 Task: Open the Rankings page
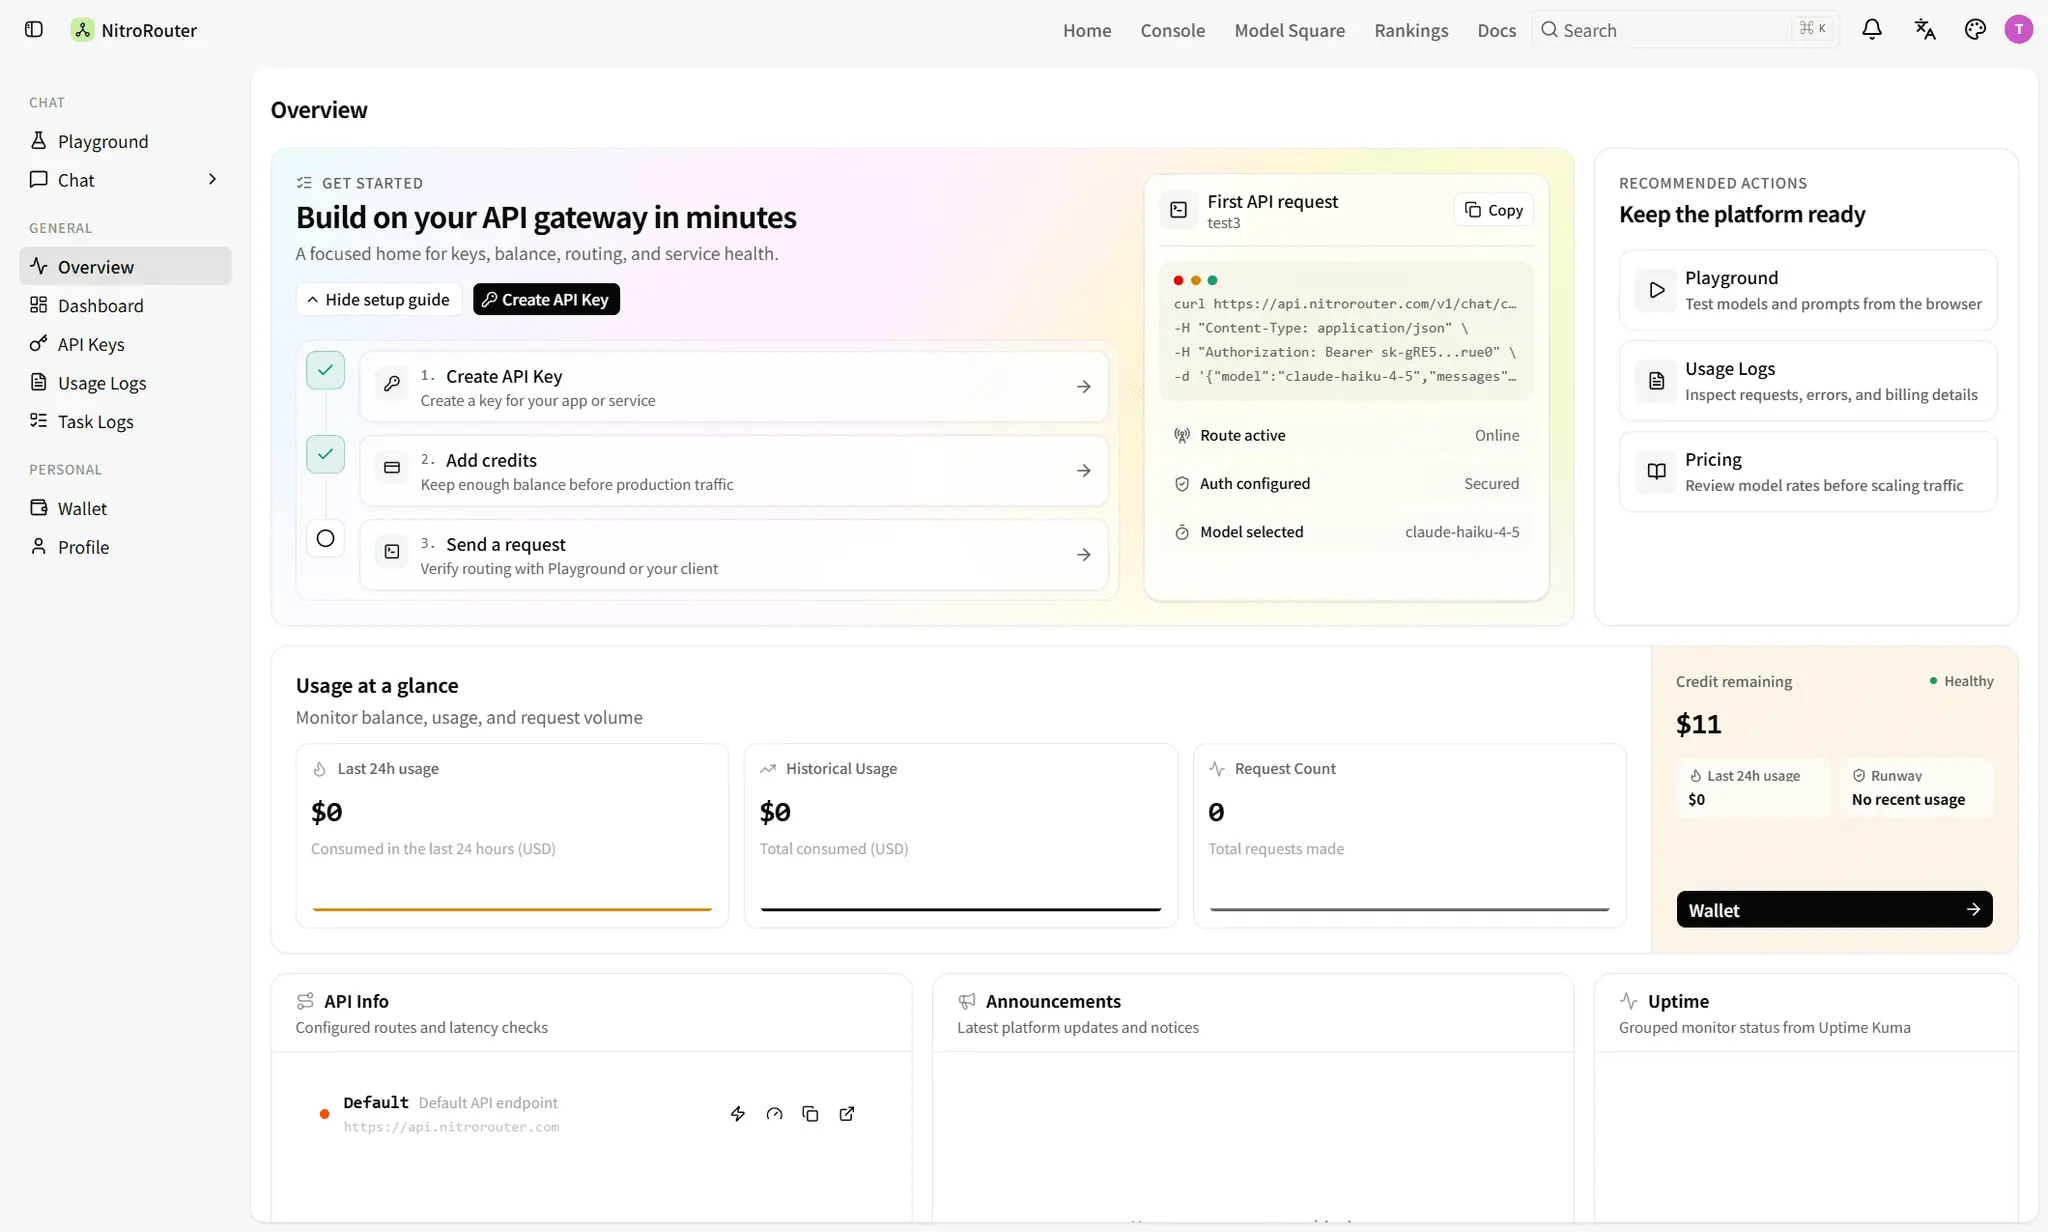[1411, 30]
